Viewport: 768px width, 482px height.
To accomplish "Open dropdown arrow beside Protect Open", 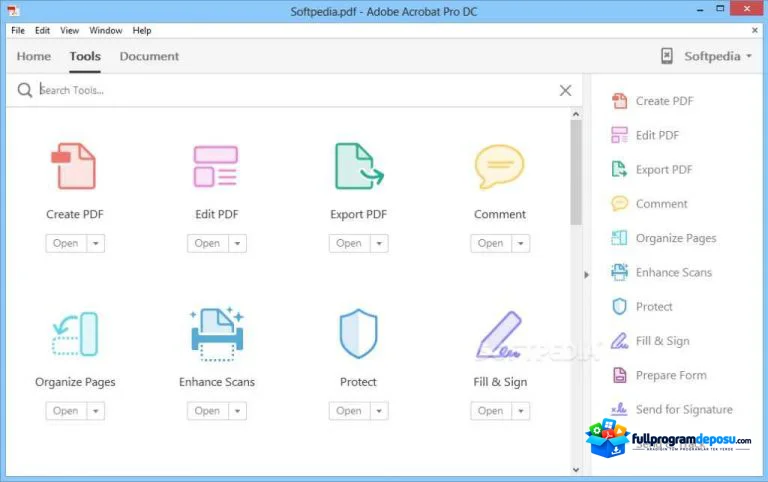I will (x=379, y=411).
